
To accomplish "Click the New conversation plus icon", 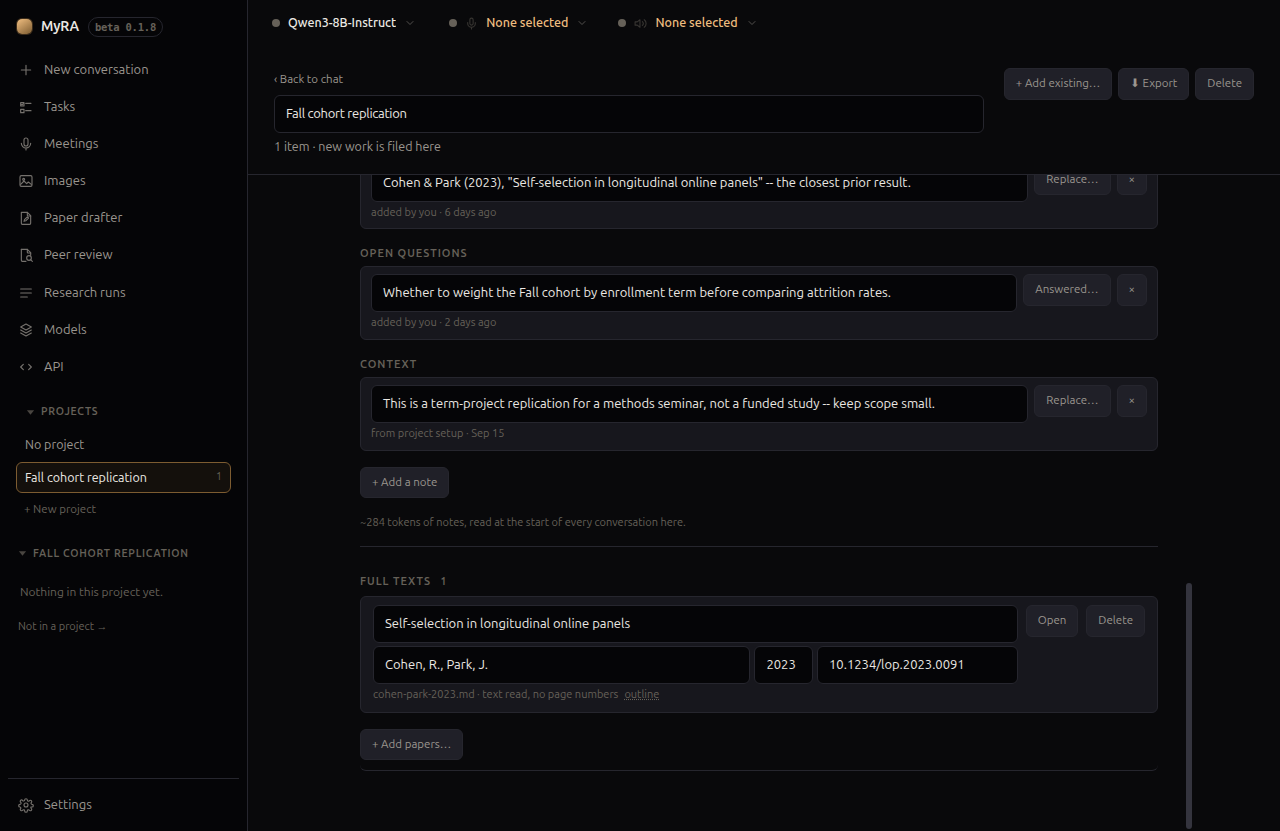I will [x=26, y=70].
